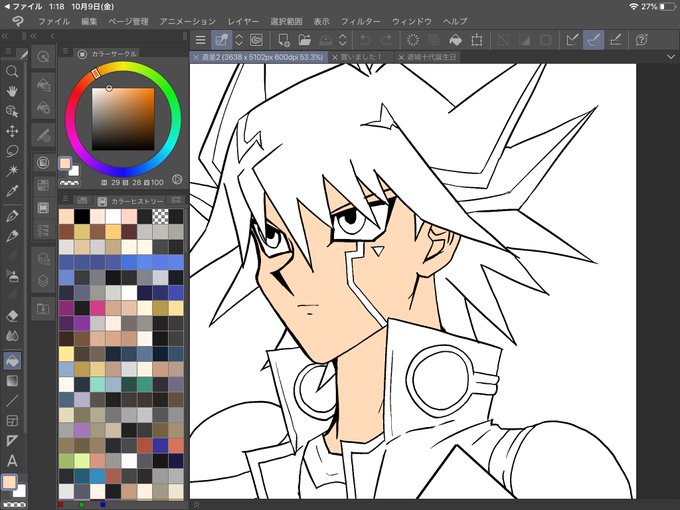Toggle Snap to Ruler in command bar

[x=572, y=40]
